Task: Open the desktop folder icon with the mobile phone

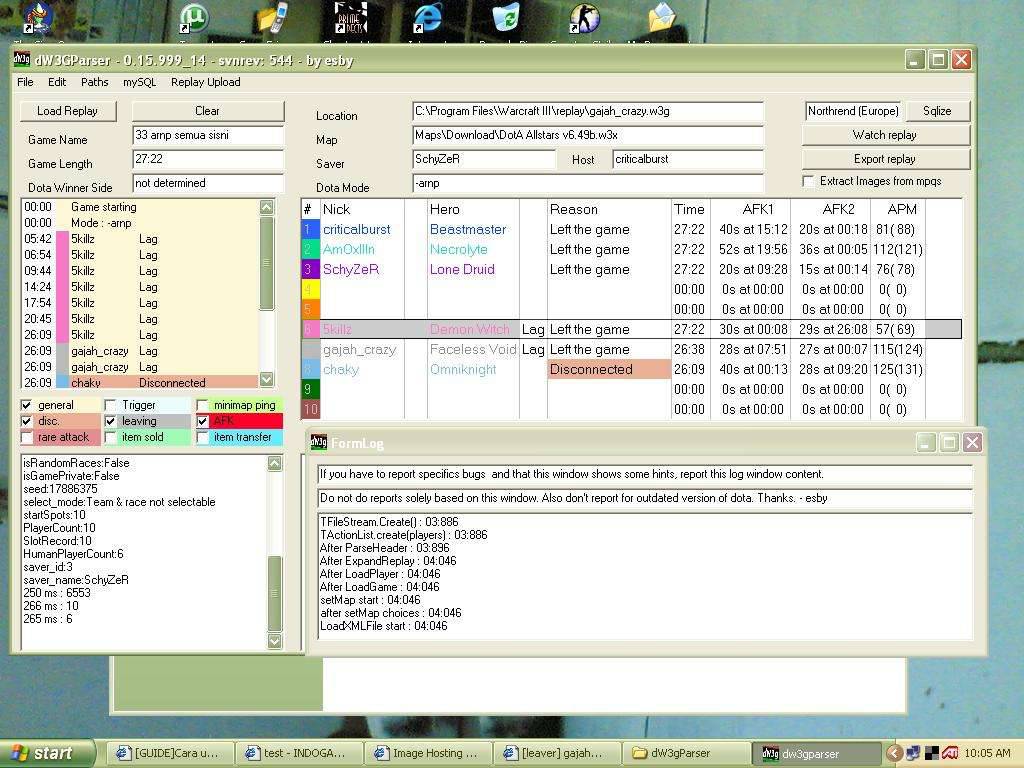Action: pyautogui.click(x=272, y=18)
